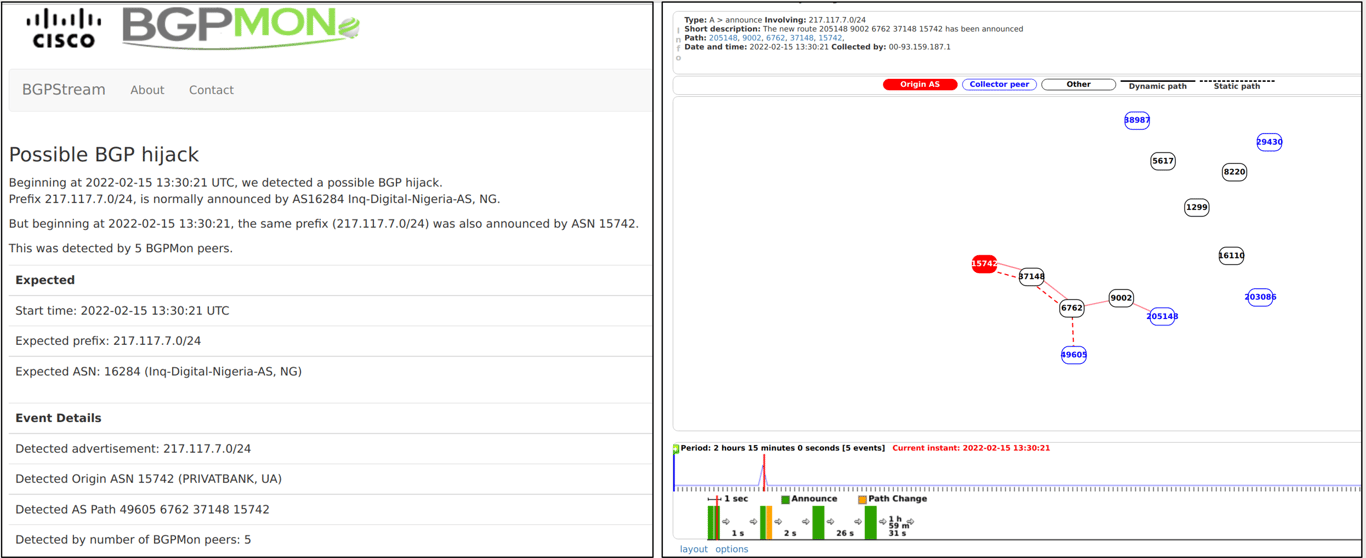This screenshot has width=1366, height=558.
Task: Select AS node 9002 in graph
Action: (1121, 298)
